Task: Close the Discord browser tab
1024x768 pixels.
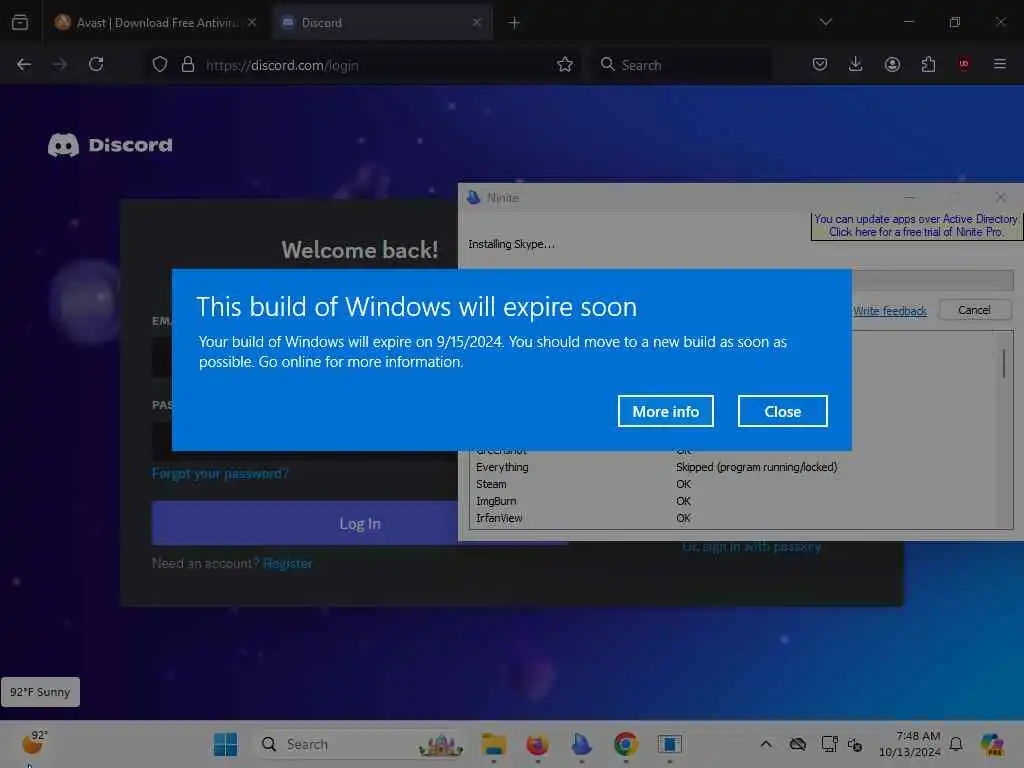Action: [x=477, y=22]
